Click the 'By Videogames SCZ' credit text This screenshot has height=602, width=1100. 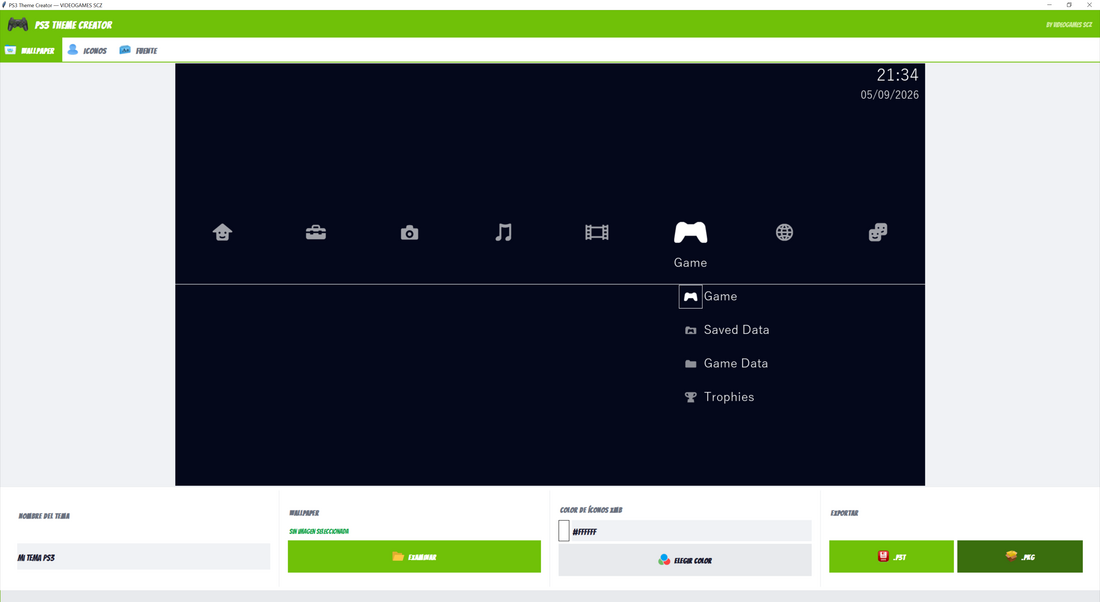pos(1069,25)
